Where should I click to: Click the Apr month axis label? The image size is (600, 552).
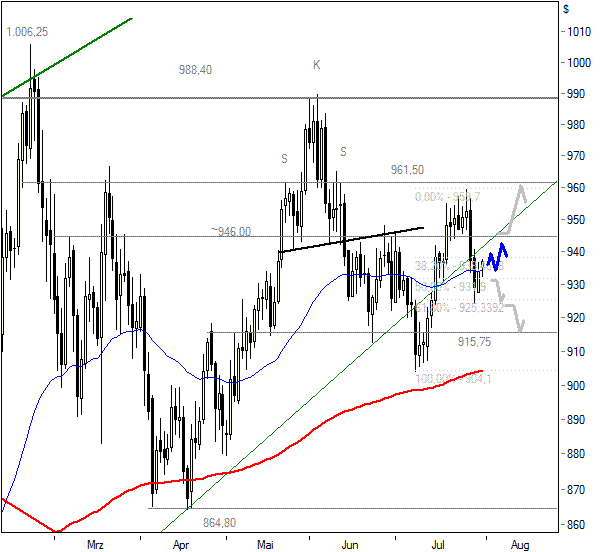[x=181, y=544]
